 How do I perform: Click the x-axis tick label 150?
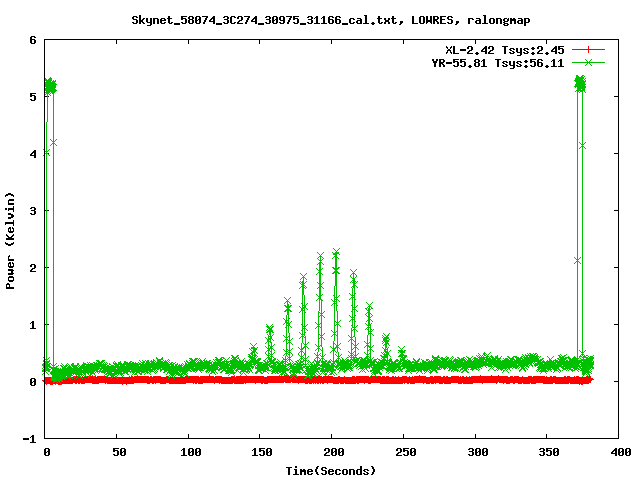[262, 452]
